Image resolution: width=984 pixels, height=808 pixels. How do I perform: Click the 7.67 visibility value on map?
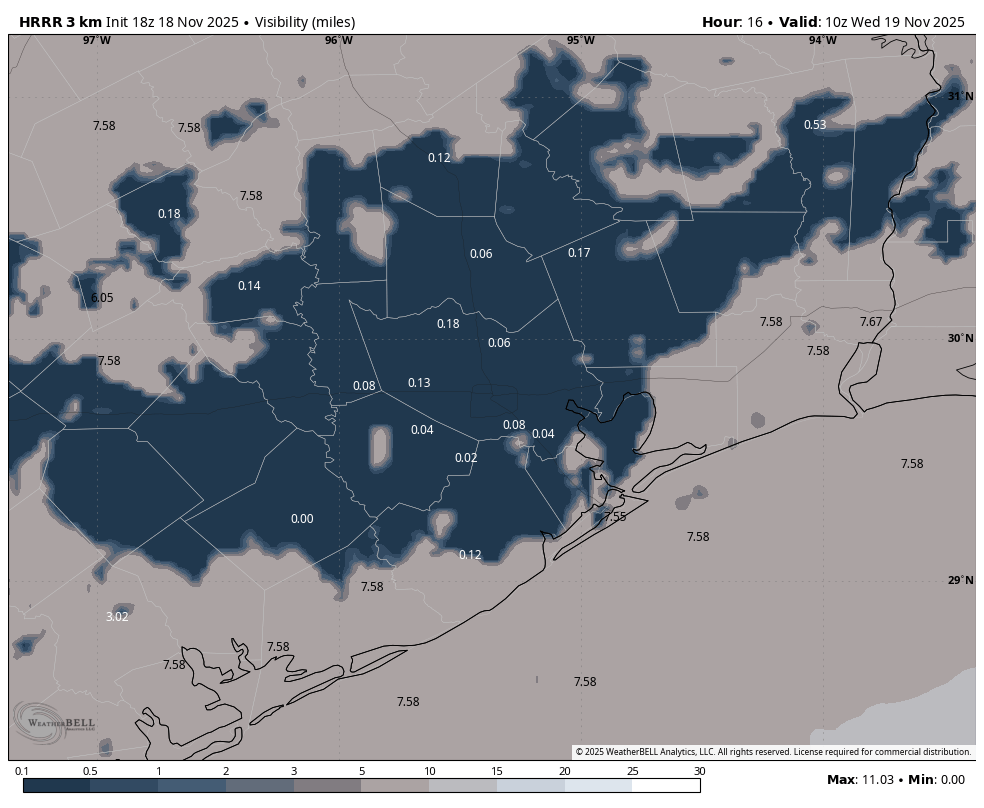[871, 322]
